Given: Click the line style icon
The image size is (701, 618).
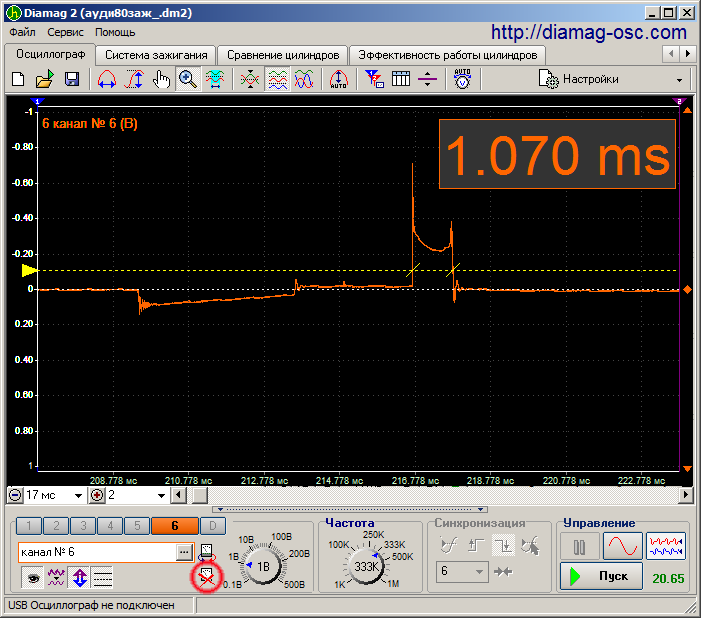Looking at the screenshot, I should tap(102, 578).
